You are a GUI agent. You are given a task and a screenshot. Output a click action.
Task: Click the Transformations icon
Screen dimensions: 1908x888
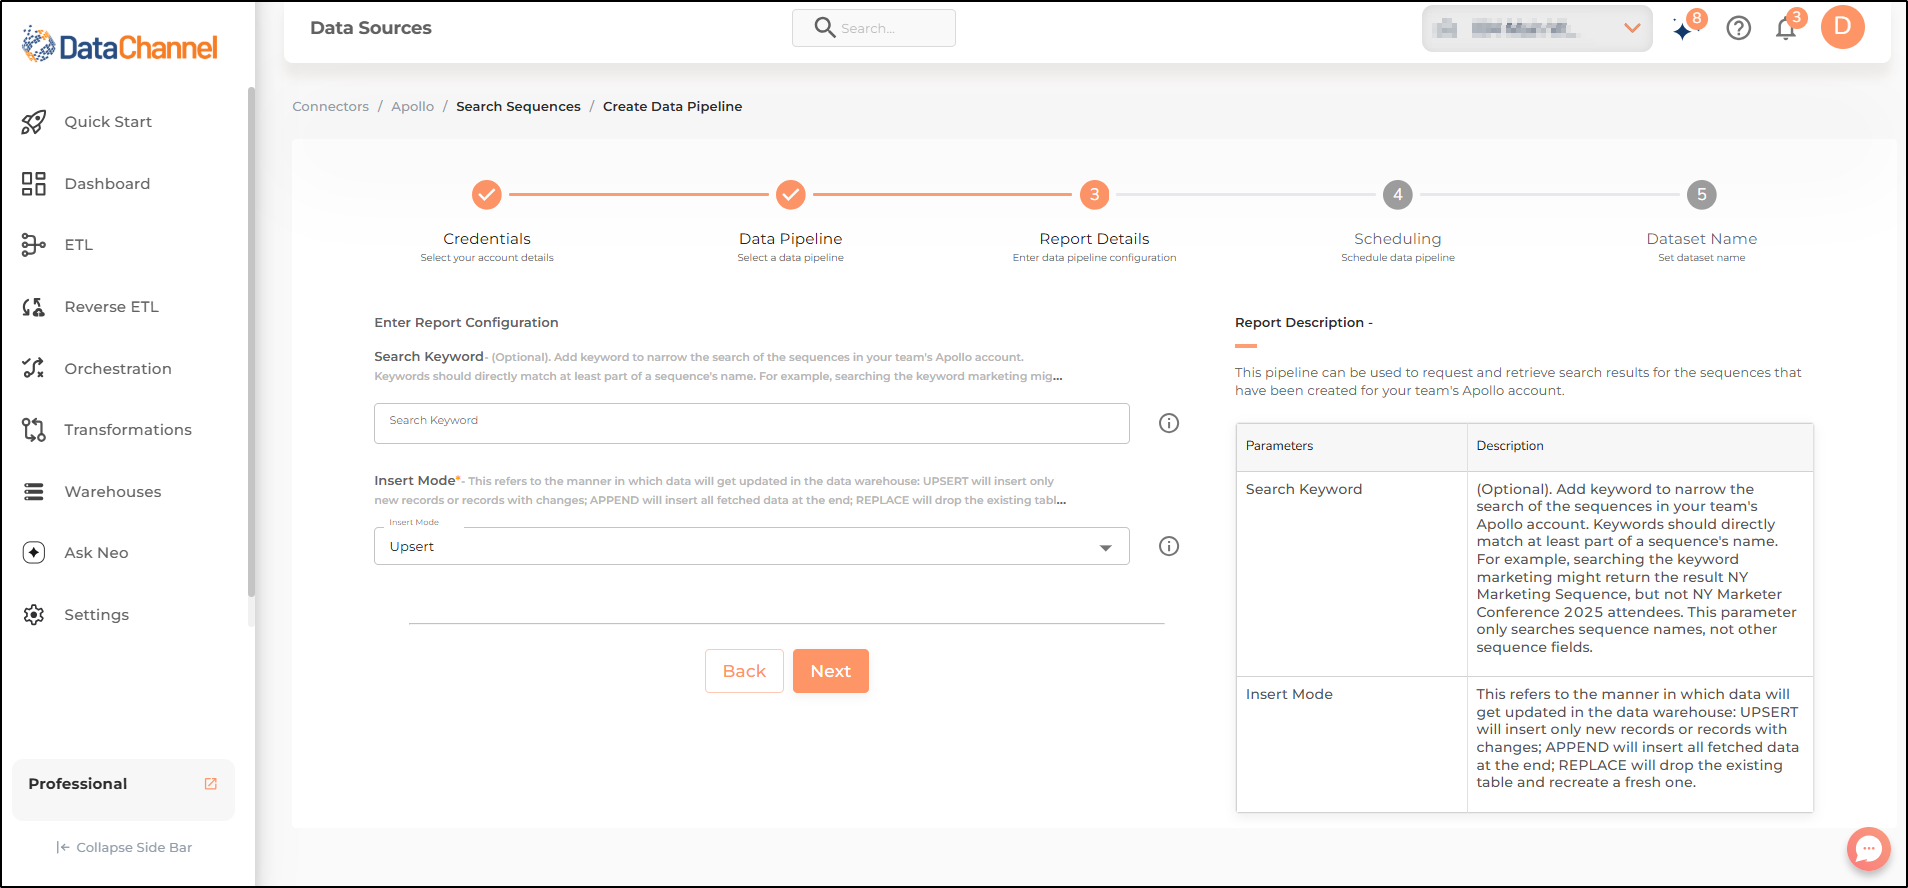coord(34,430)
